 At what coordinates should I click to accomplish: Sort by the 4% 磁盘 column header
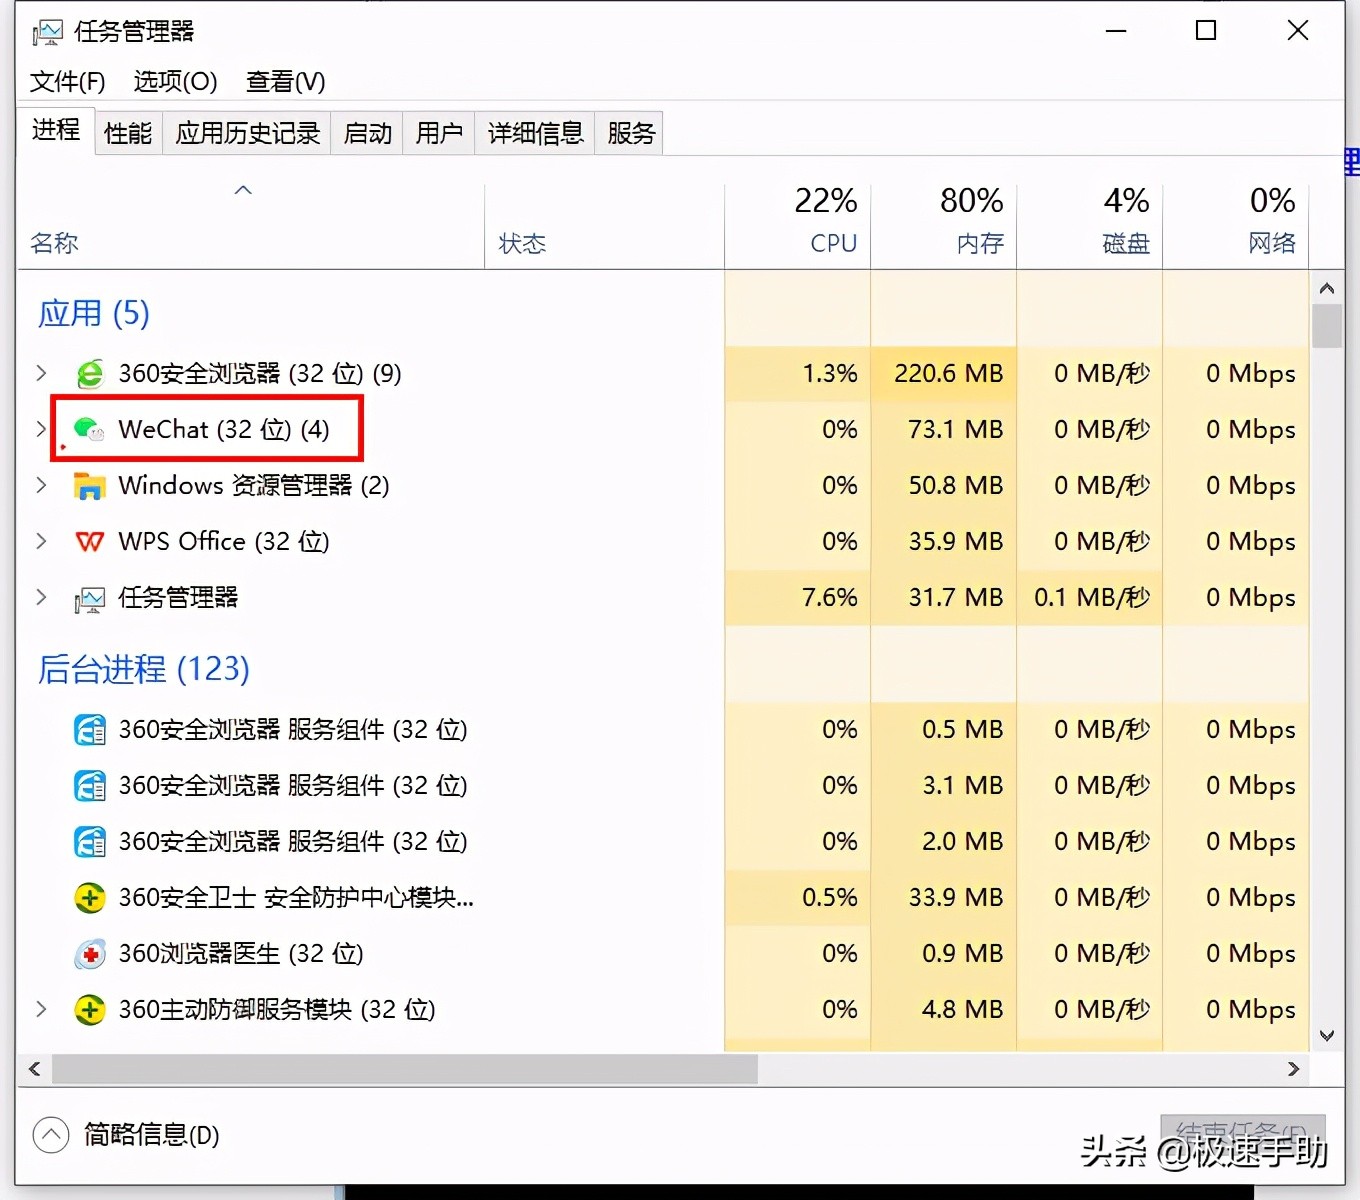pyautogui.click(x=1090, y=226)
